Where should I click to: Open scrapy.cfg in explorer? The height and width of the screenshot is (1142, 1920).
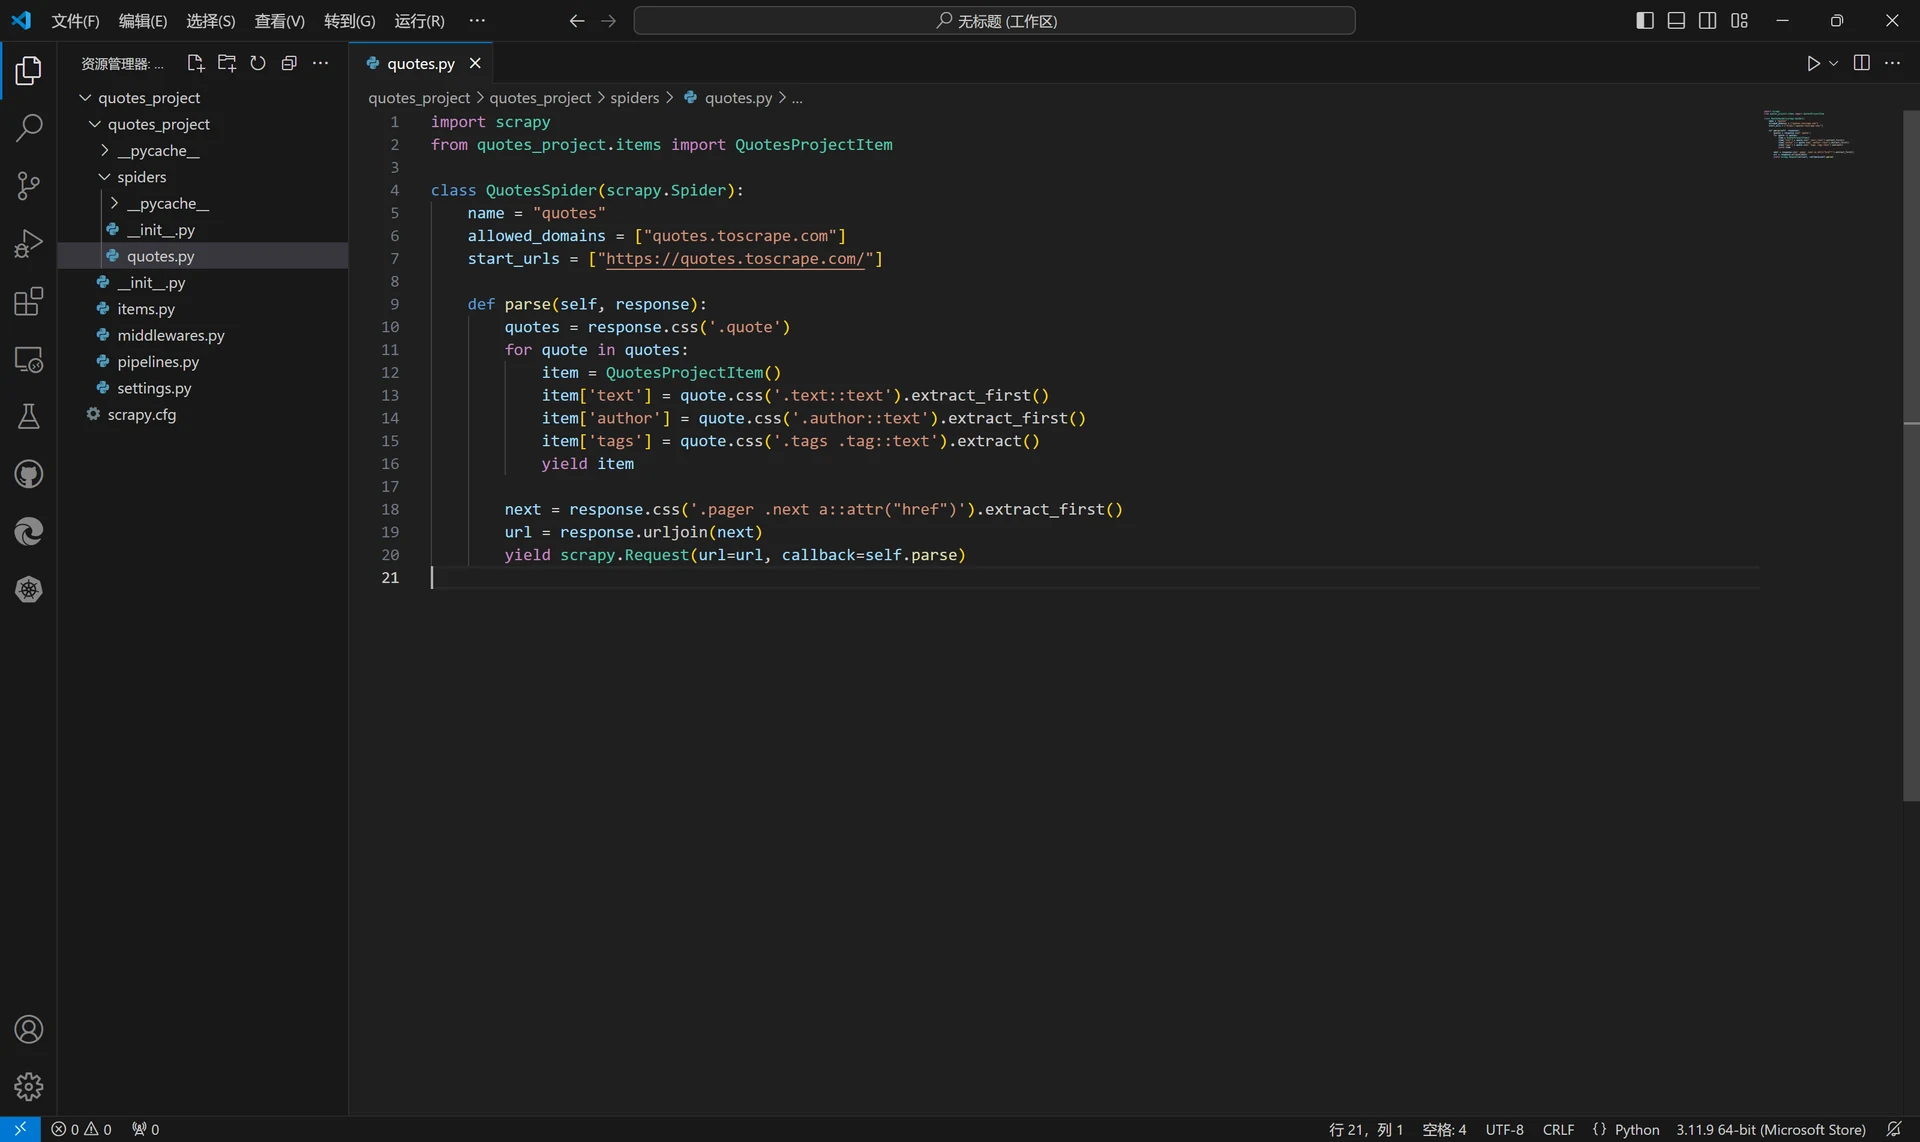pos(202,414)
